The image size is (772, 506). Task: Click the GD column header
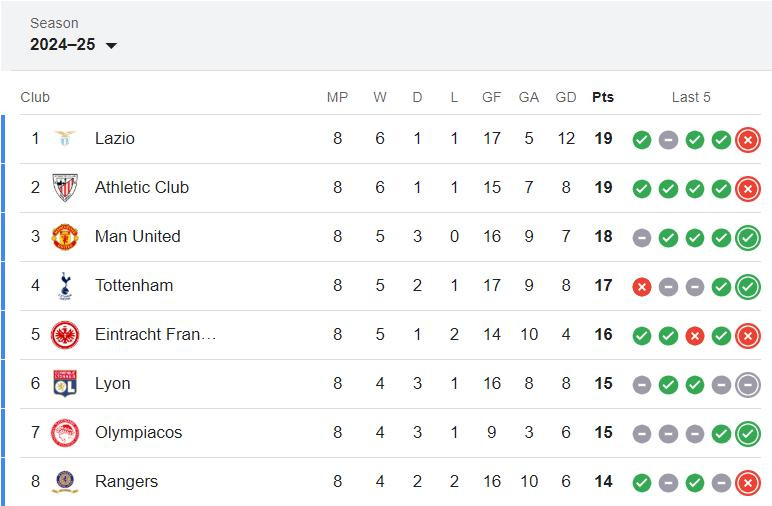click(x=566, y=97)
